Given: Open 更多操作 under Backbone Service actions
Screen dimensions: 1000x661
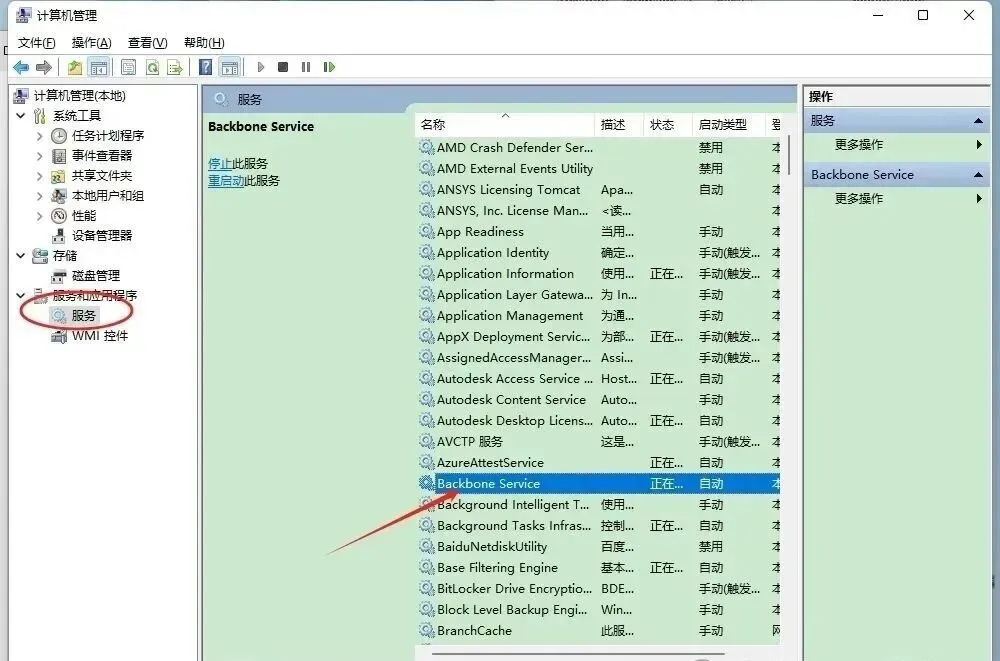Looking at the screenshot, I should point(858,198).
